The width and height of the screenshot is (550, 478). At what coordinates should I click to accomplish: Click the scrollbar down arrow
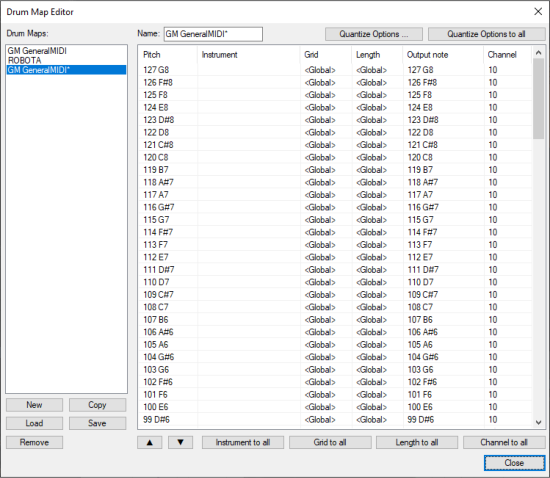(538, 423)
